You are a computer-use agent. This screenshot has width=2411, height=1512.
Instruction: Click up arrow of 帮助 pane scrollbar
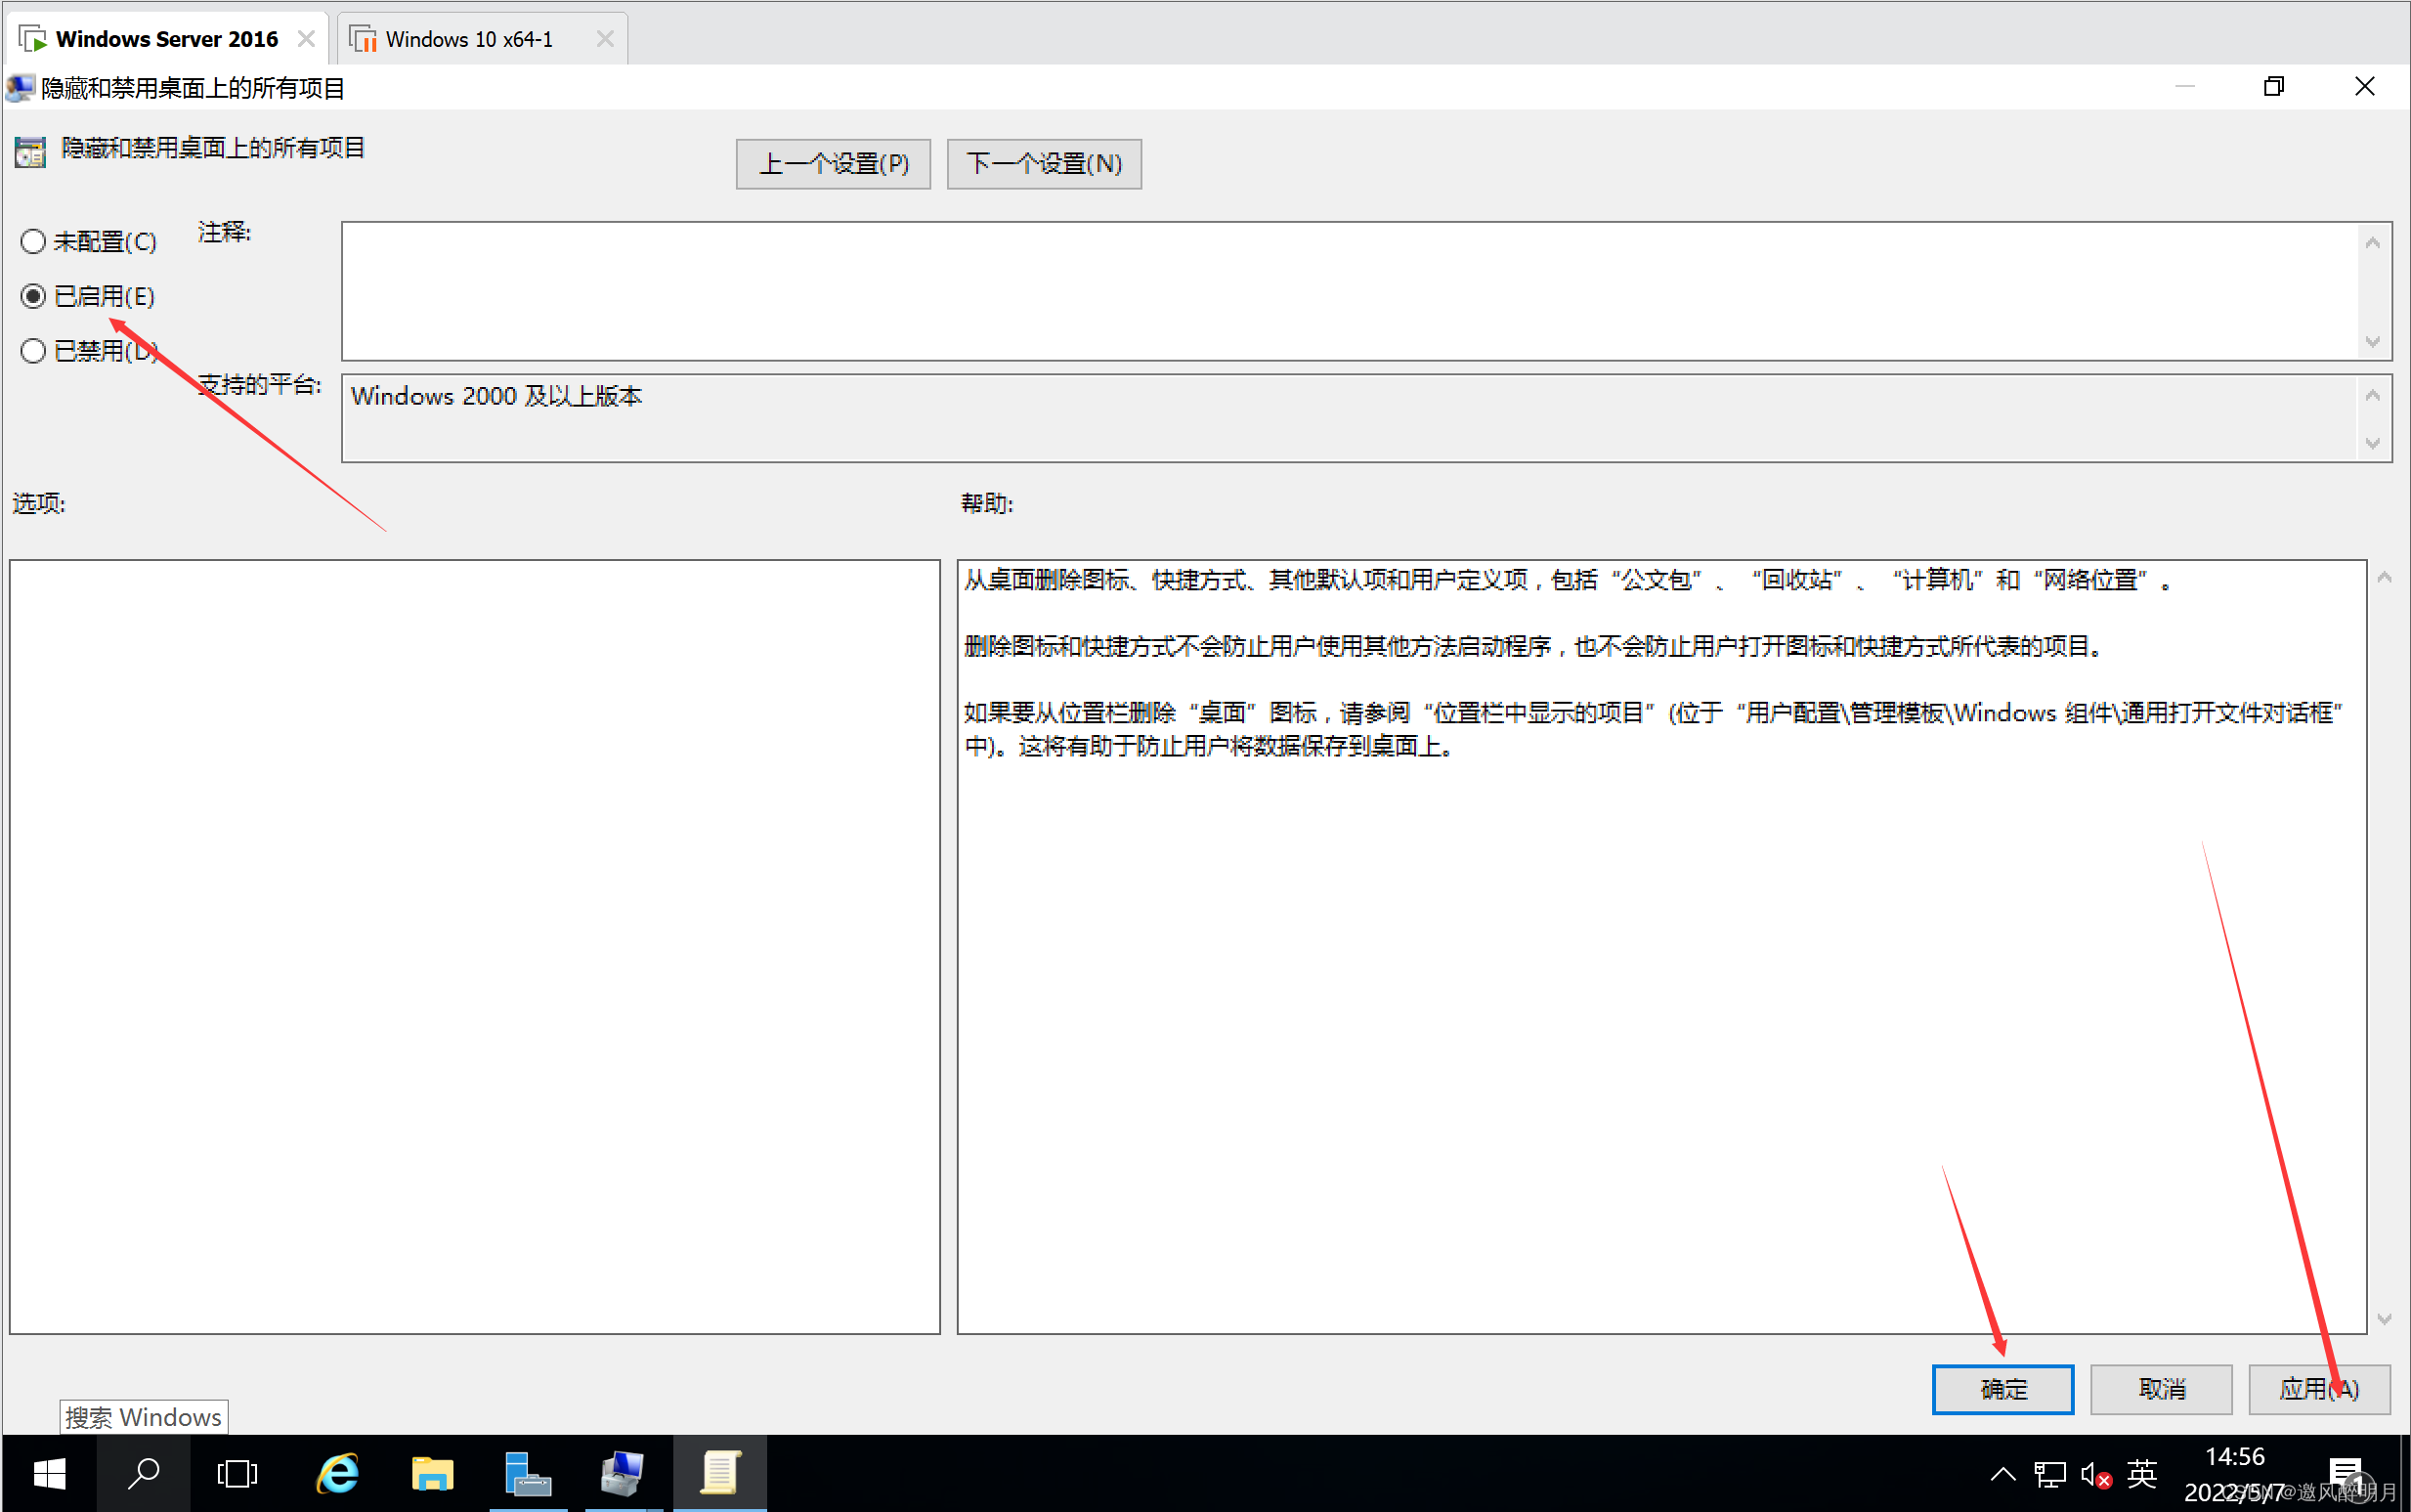[2384, 577]
